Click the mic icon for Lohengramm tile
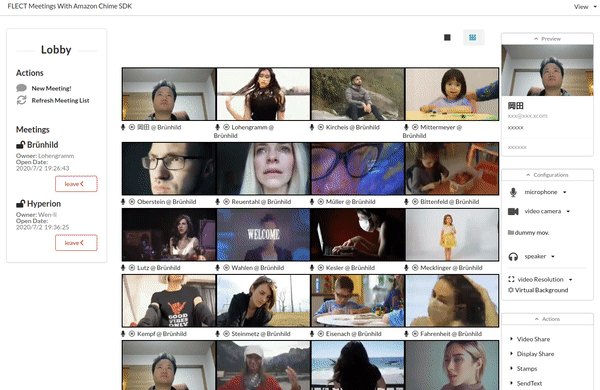The height and width of the screenshot is (390, 600). pos(217,127)
